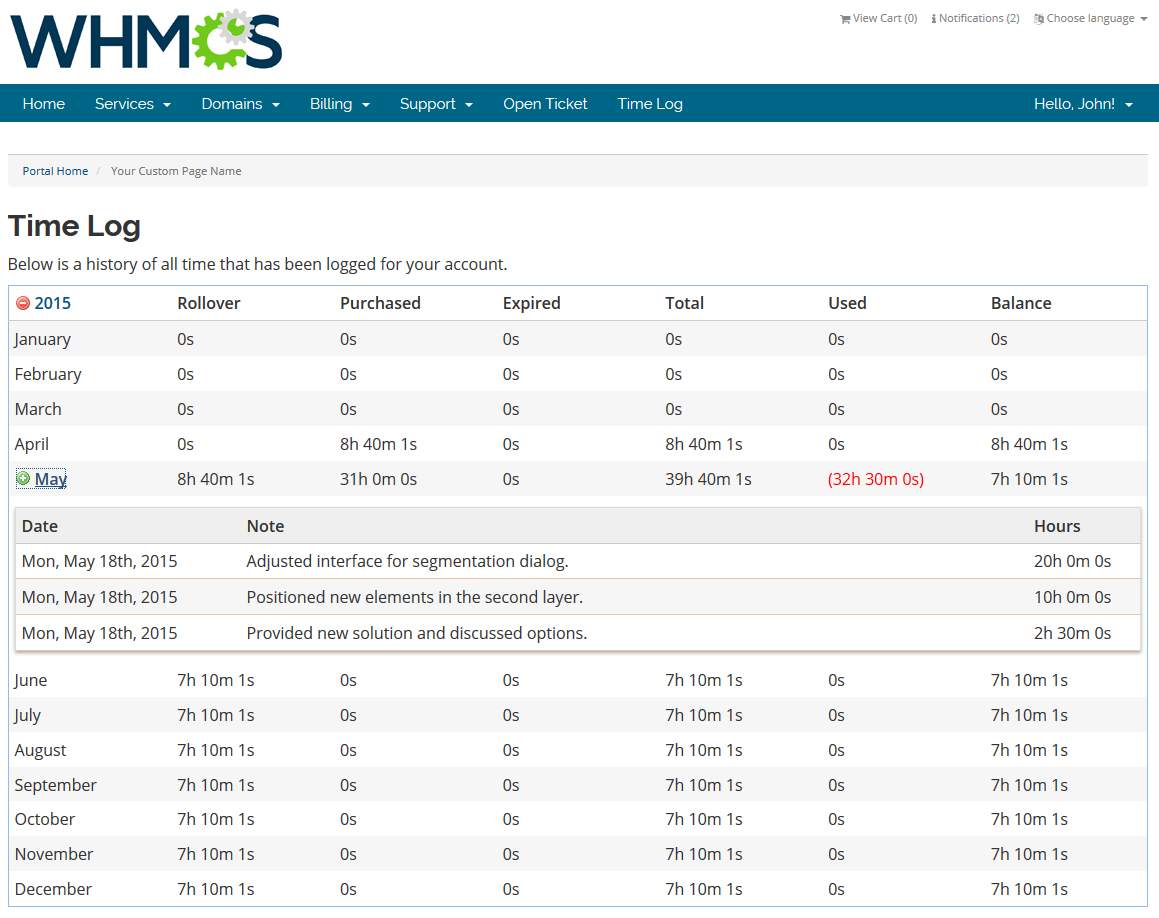Collapse the 2015 year with red minus icon
Screen dimensions: 1159x918
point(22,302)
